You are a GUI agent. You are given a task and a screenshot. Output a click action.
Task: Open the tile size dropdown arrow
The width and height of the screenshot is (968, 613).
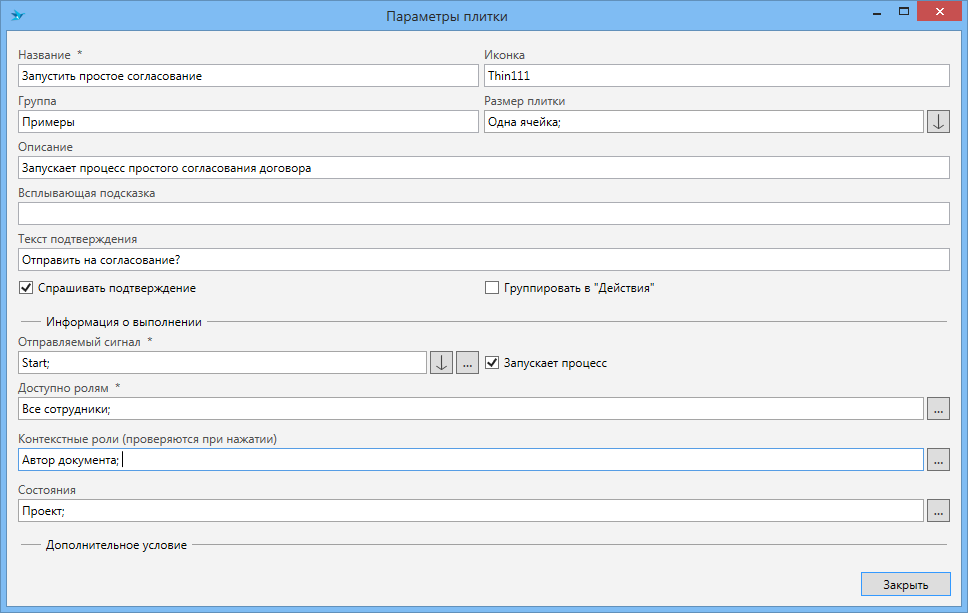938,122
